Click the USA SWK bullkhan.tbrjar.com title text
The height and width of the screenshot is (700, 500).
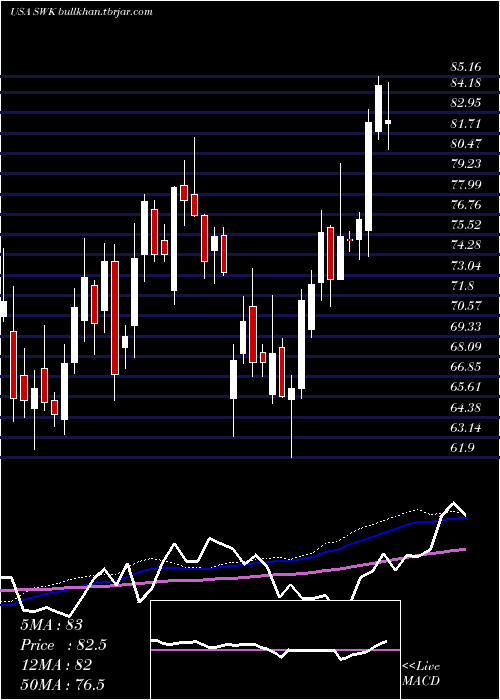click(81, 12)
